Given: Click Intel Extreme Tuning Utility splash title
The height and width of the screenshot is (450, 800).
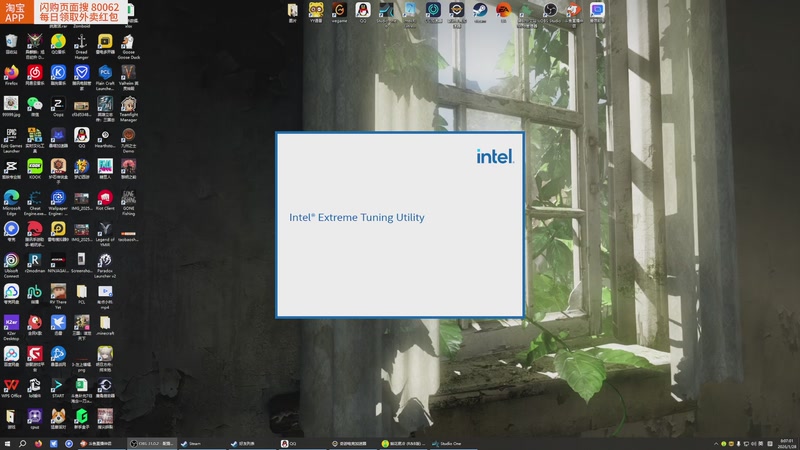Looking at the screenshot, I should point(357,217).
